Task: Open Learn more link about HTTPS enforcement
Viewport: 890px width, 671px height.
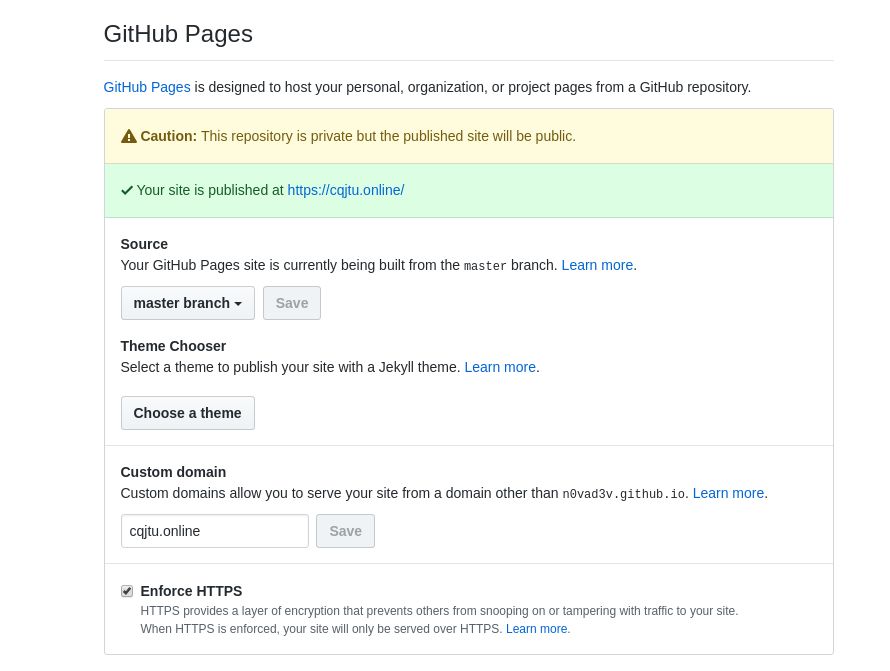Action: tap(537, 629)
